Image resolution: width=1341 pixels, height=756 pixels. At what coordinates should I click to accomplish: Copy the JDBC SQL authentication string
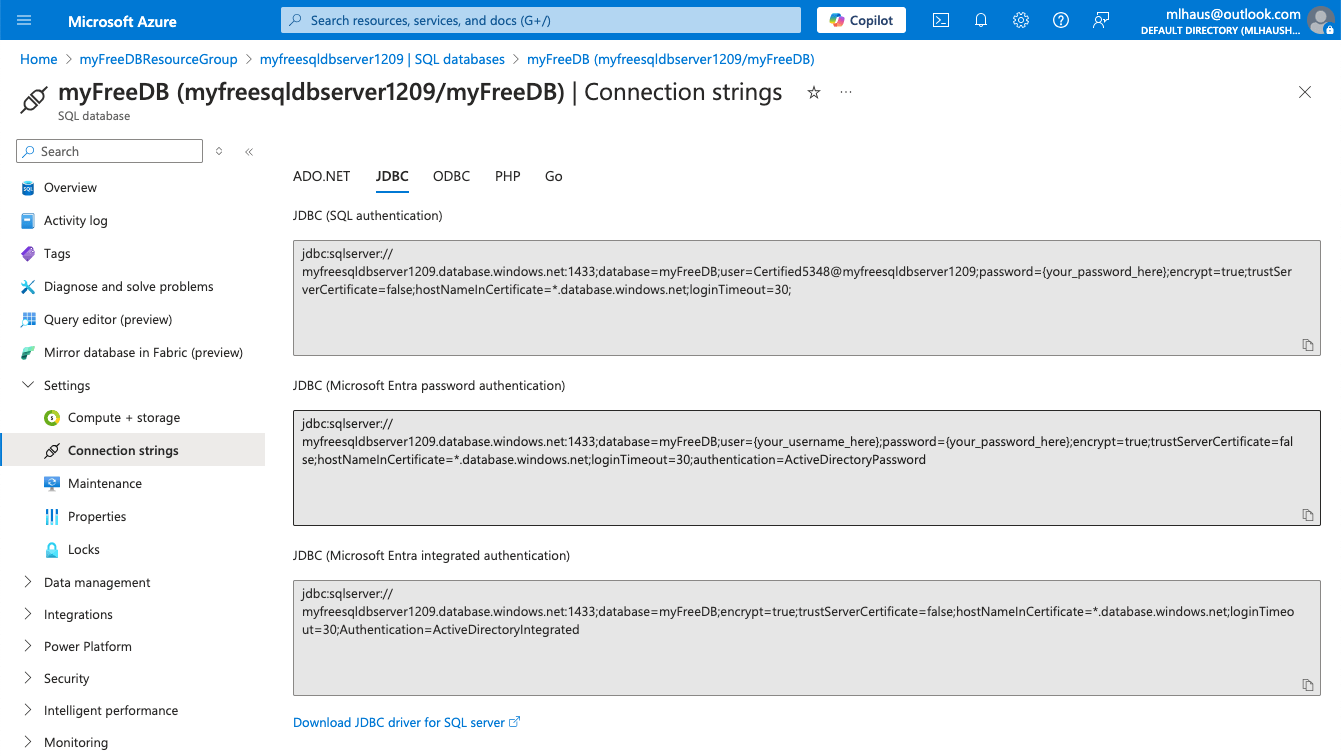click(1307, 344)
